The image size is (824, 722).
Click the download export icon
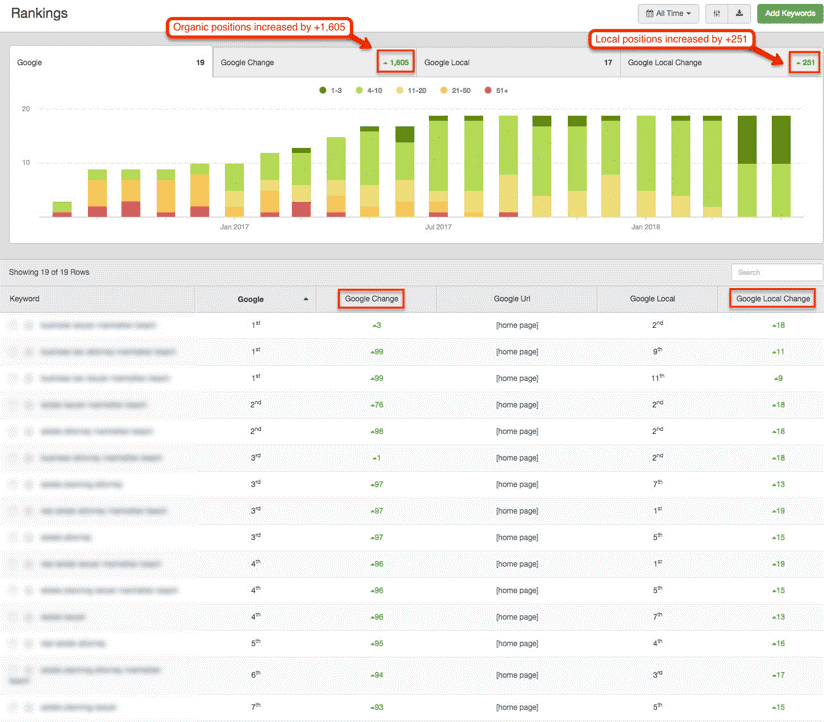(739, 13)
